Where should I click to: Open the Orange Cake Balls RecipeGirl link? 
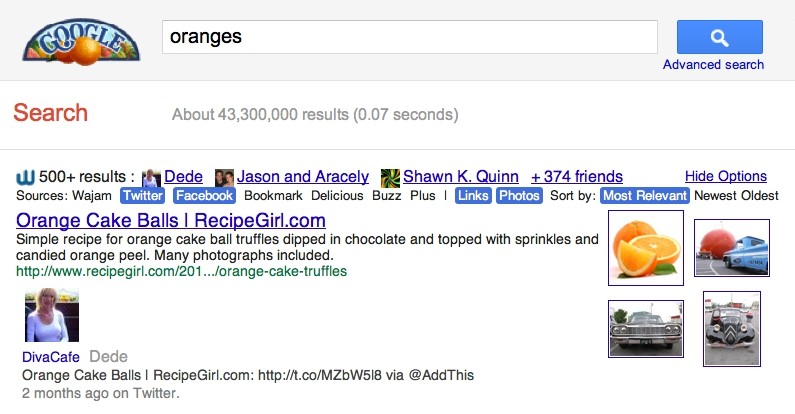coord(171,220)
